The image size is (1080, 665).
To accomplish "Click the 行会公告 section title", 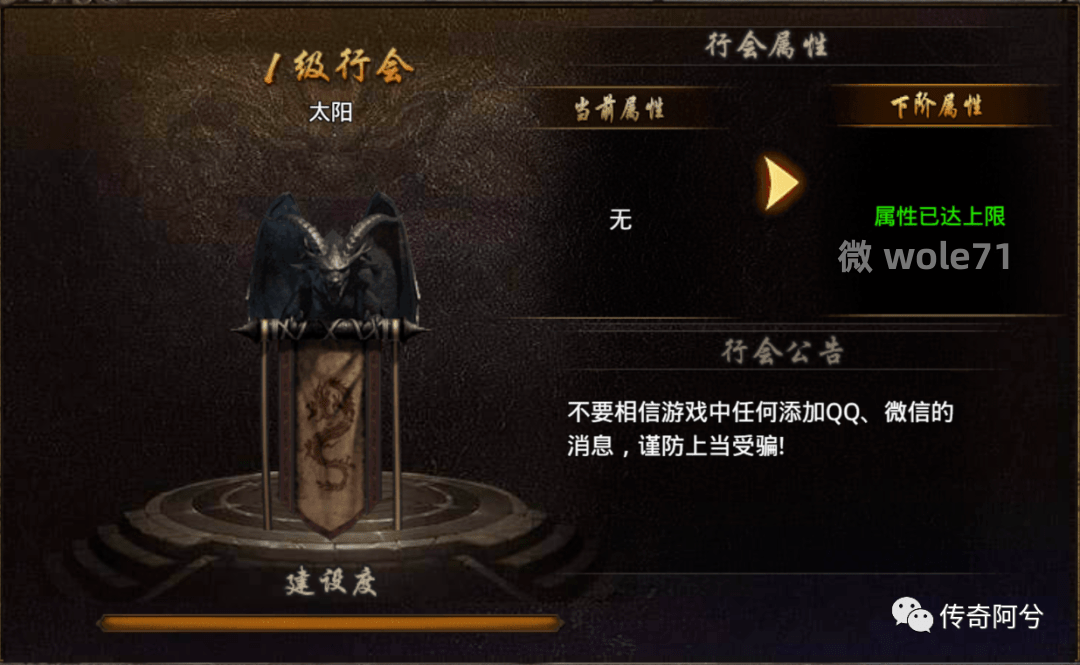I will [782, 351].
